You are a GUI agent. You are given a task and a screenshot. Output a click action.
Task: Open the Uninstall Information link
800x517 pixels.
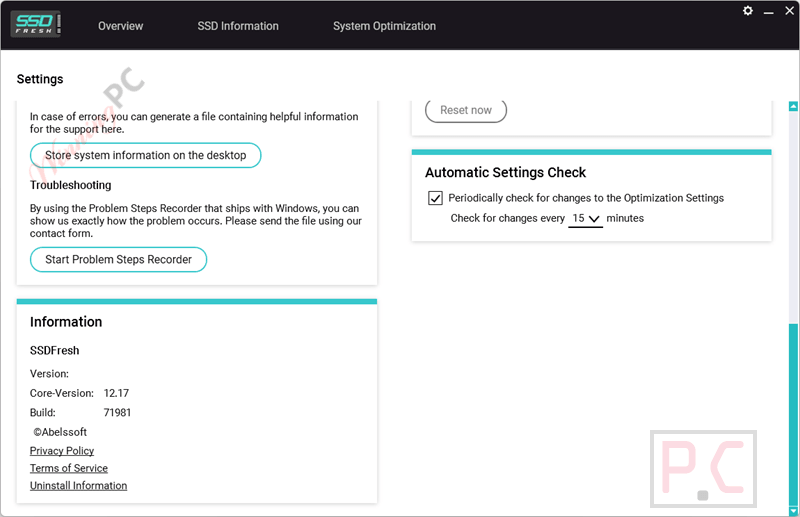coord(79,485)
